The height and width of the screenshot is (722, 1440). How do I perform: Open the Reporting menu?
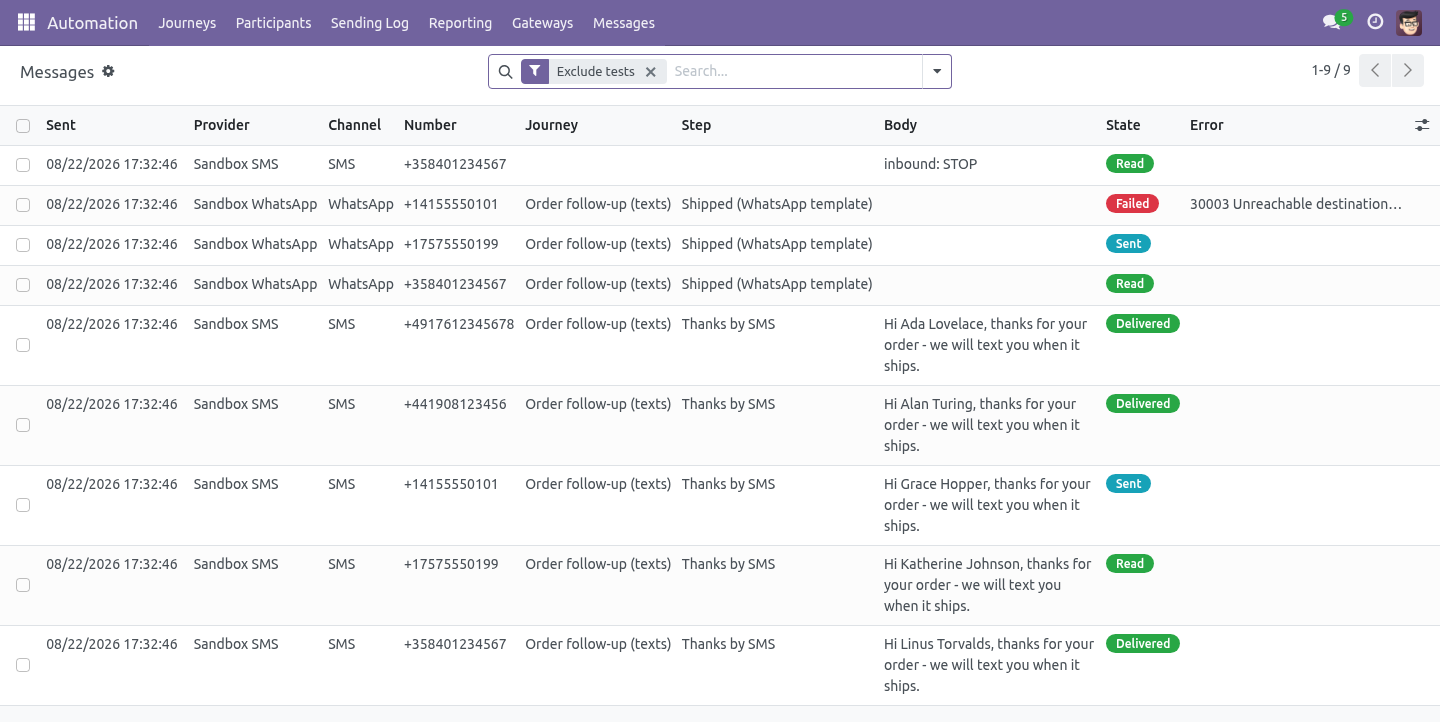[460, 22]
